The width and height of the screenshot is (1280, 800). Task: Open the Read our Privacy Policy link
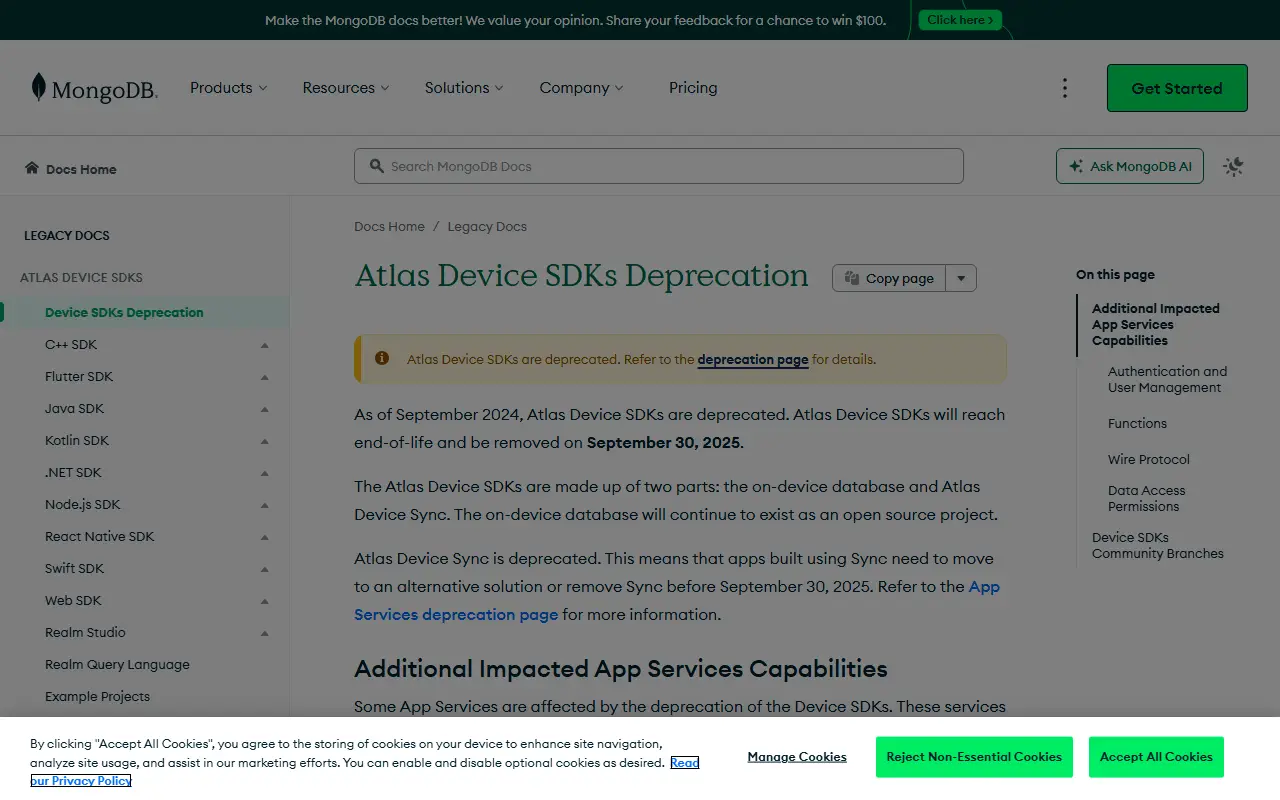click(x=684, y=763)
